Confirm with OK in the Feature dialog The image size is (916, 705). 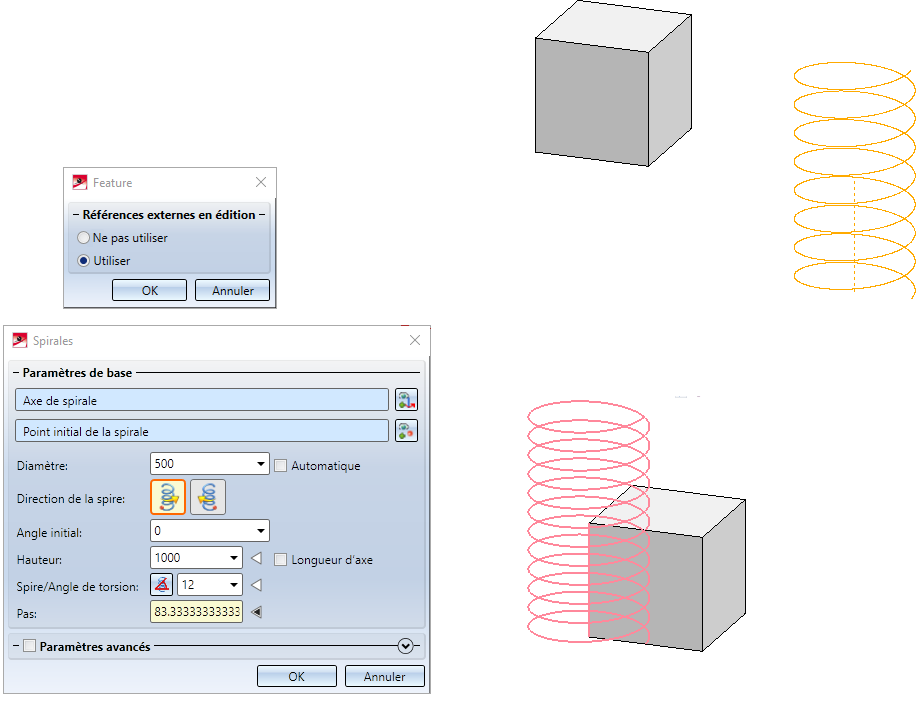pos(150,290)
